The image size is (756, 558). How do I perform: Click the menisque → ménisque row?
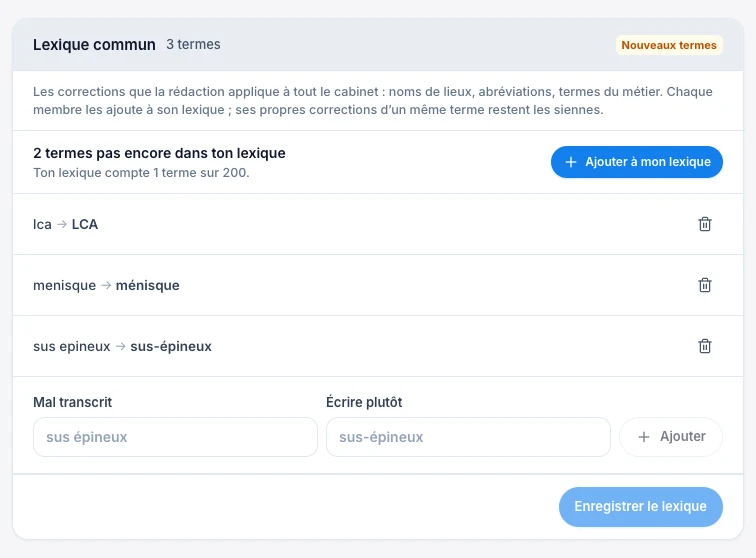378,285
